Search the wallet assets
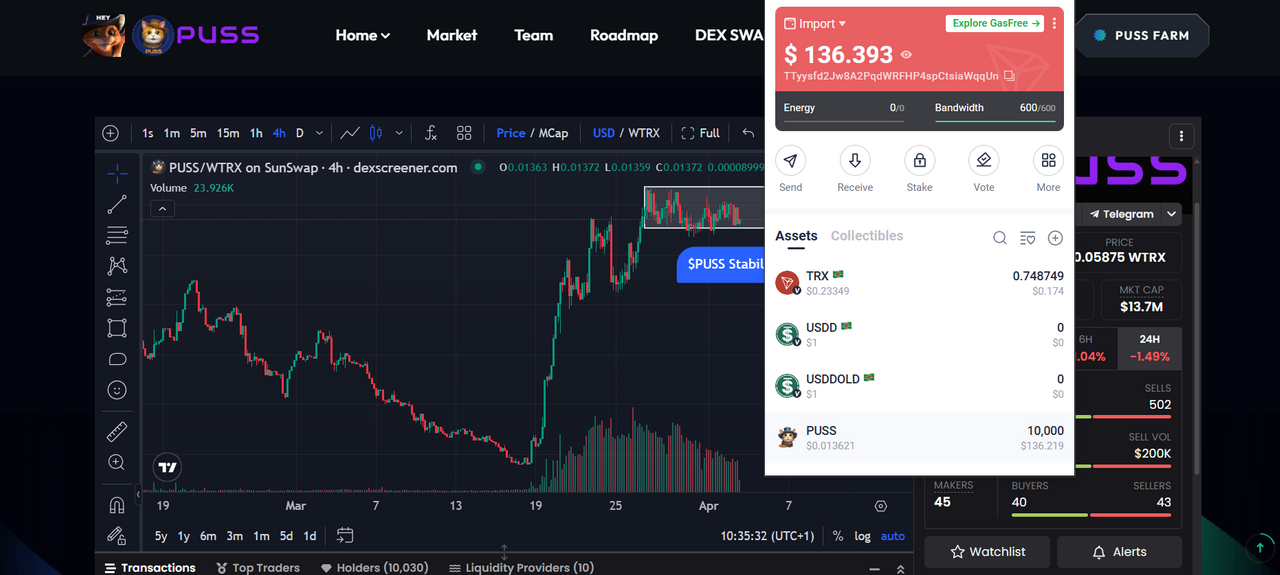Viewport: 1280px width, 575px height. click(x=1000, y=238)
